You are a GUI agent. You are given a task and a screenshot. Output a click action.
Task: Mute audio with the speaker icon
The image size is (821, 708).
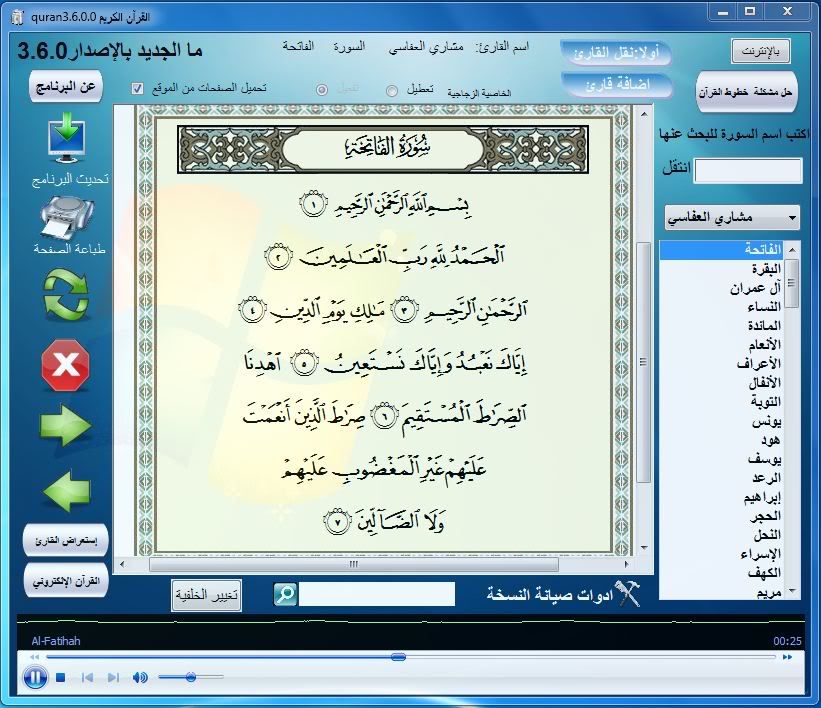click(x=140, y=678)
